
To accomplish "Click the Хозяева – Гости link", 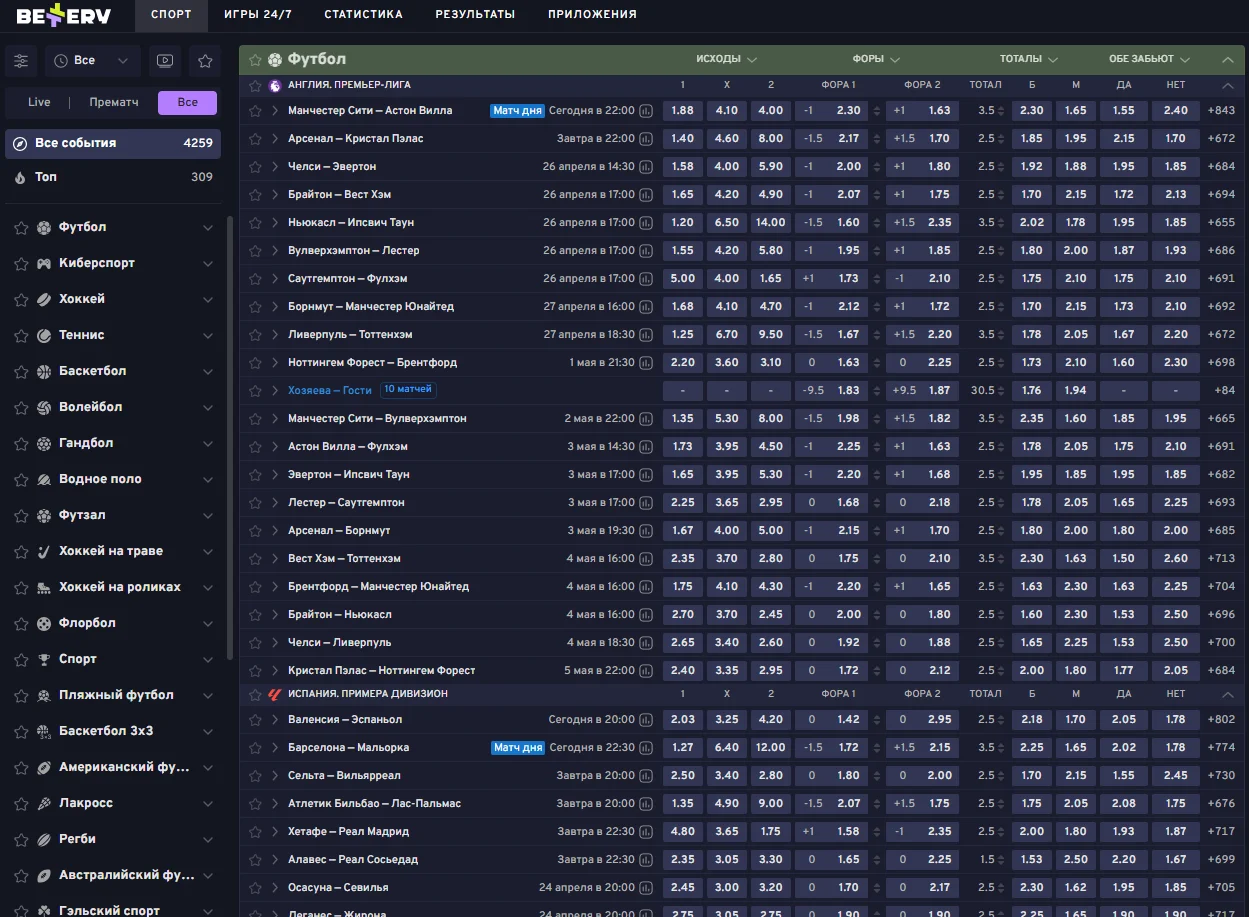I will click(329, 390).
